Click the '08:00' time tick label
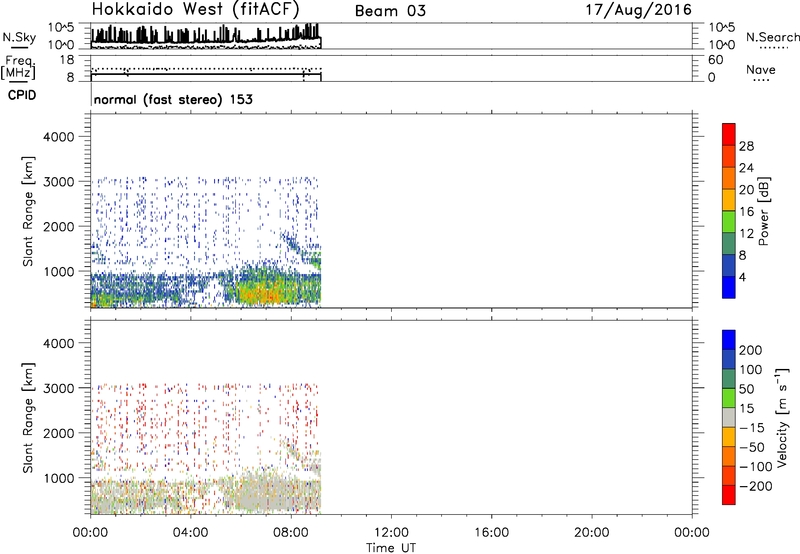Screen dimensions: 800x554 point(291,533)
